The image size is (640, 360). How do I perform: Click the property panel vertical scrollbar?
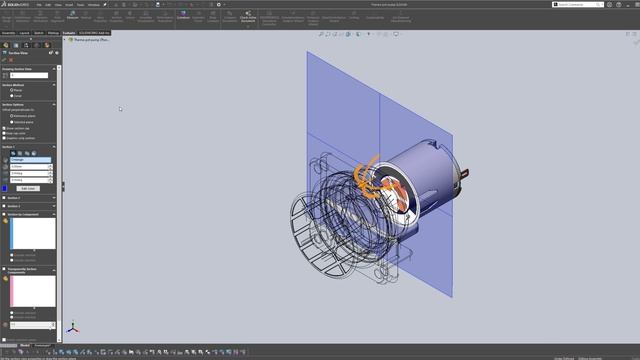(59, 203)
